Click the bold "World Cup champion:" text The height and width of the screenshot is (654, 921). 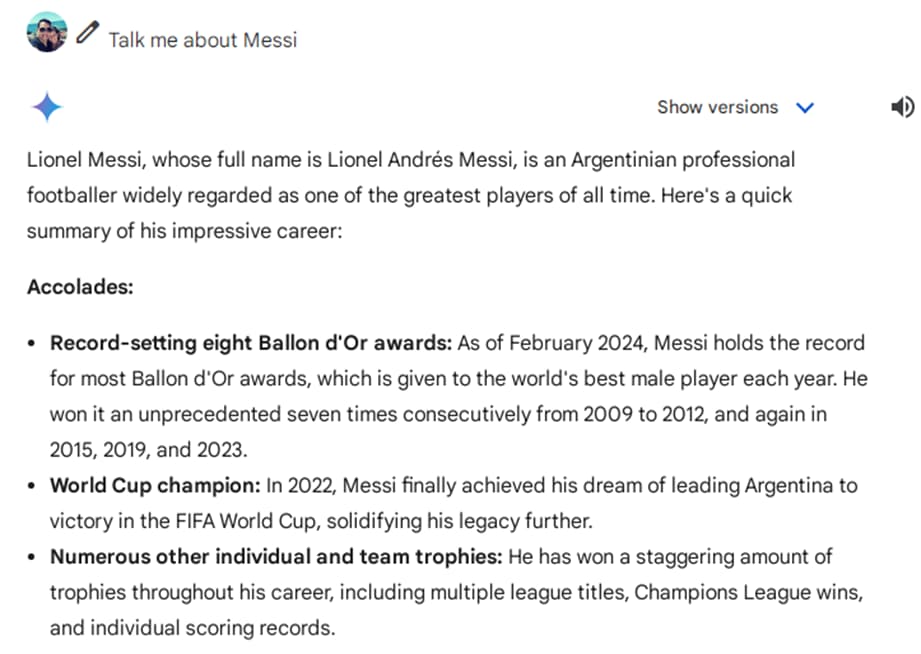point(155,486)
